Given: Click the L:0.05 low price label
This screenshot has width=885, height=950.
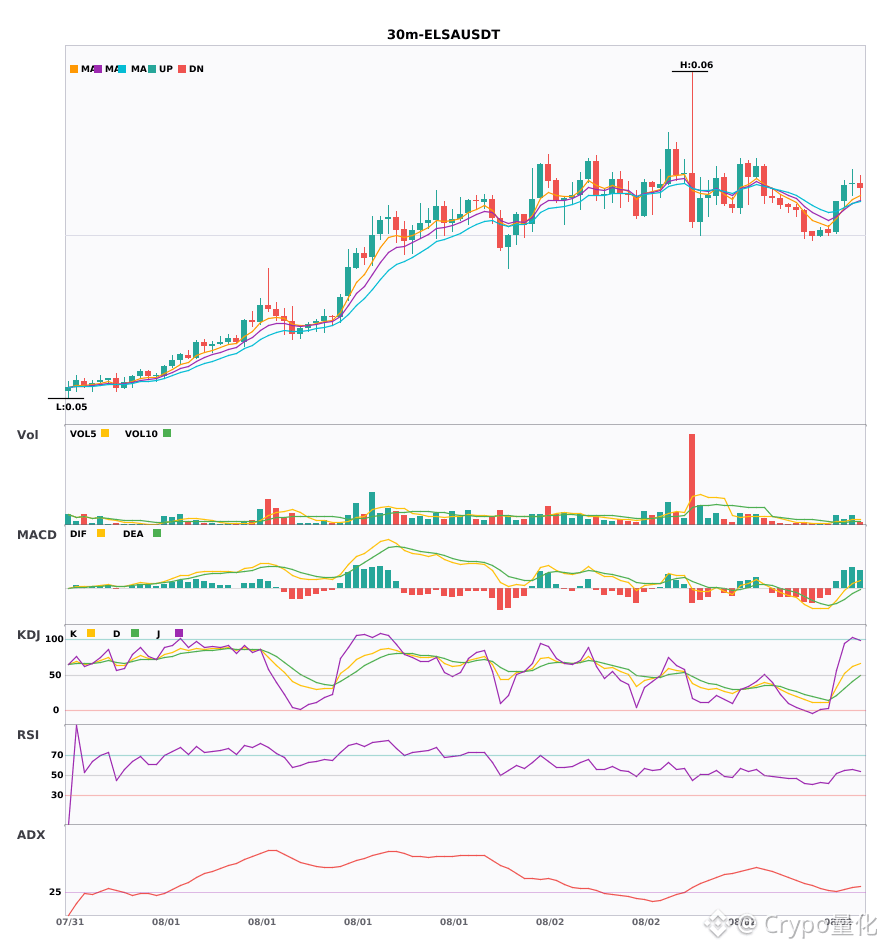Looking at the screenshot, I should (71, 407).
